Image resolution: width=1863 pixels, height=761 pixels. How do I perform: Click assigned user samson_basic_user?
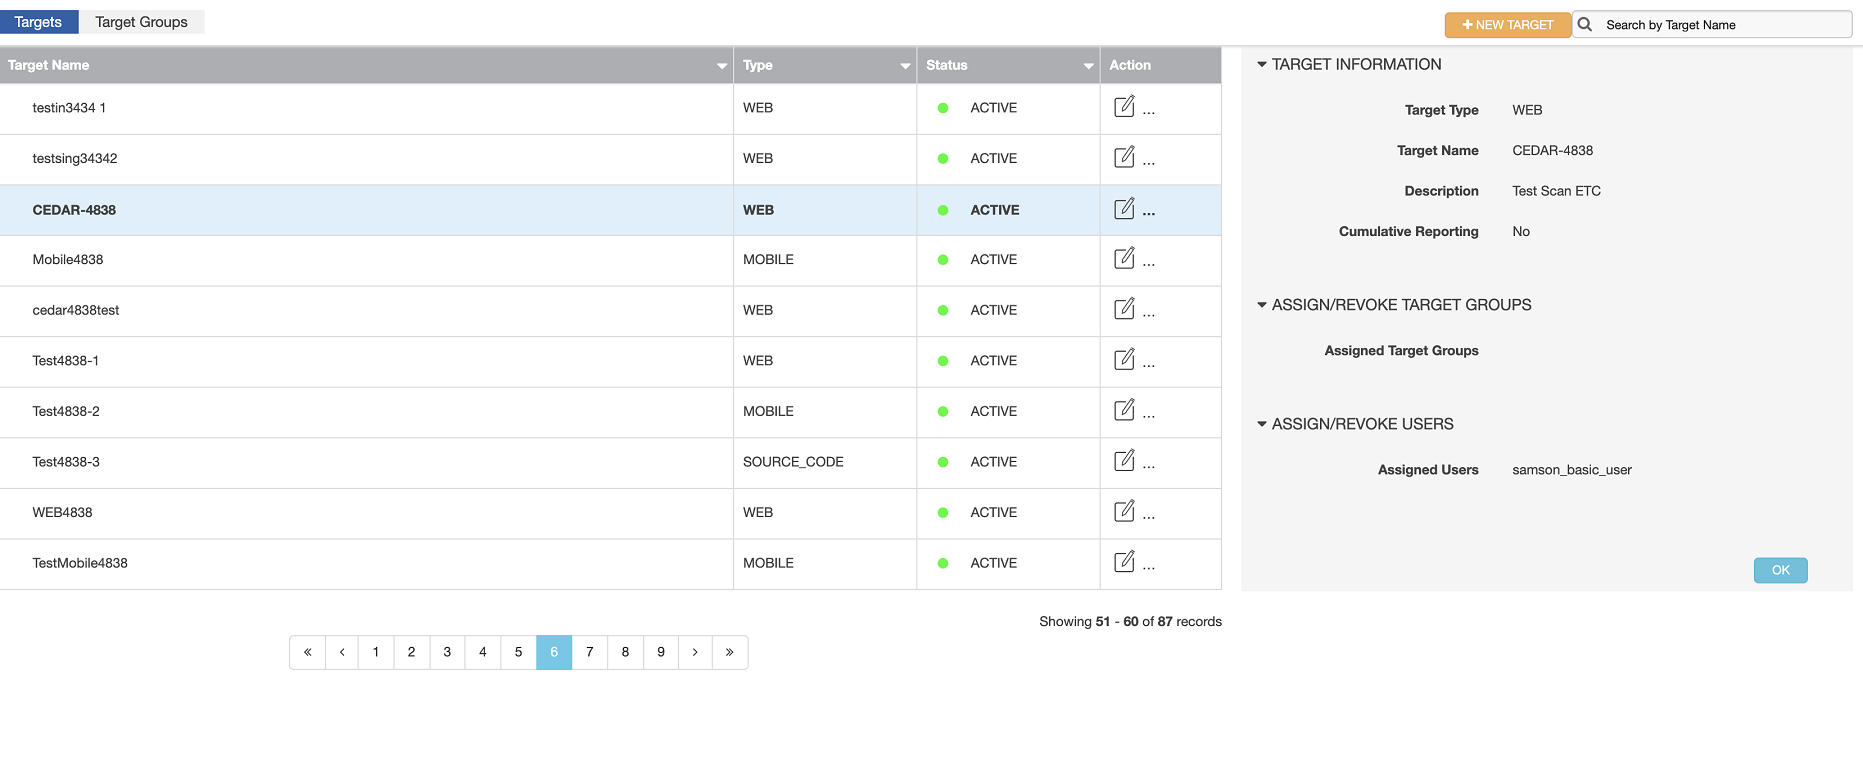coord(1572,470)
